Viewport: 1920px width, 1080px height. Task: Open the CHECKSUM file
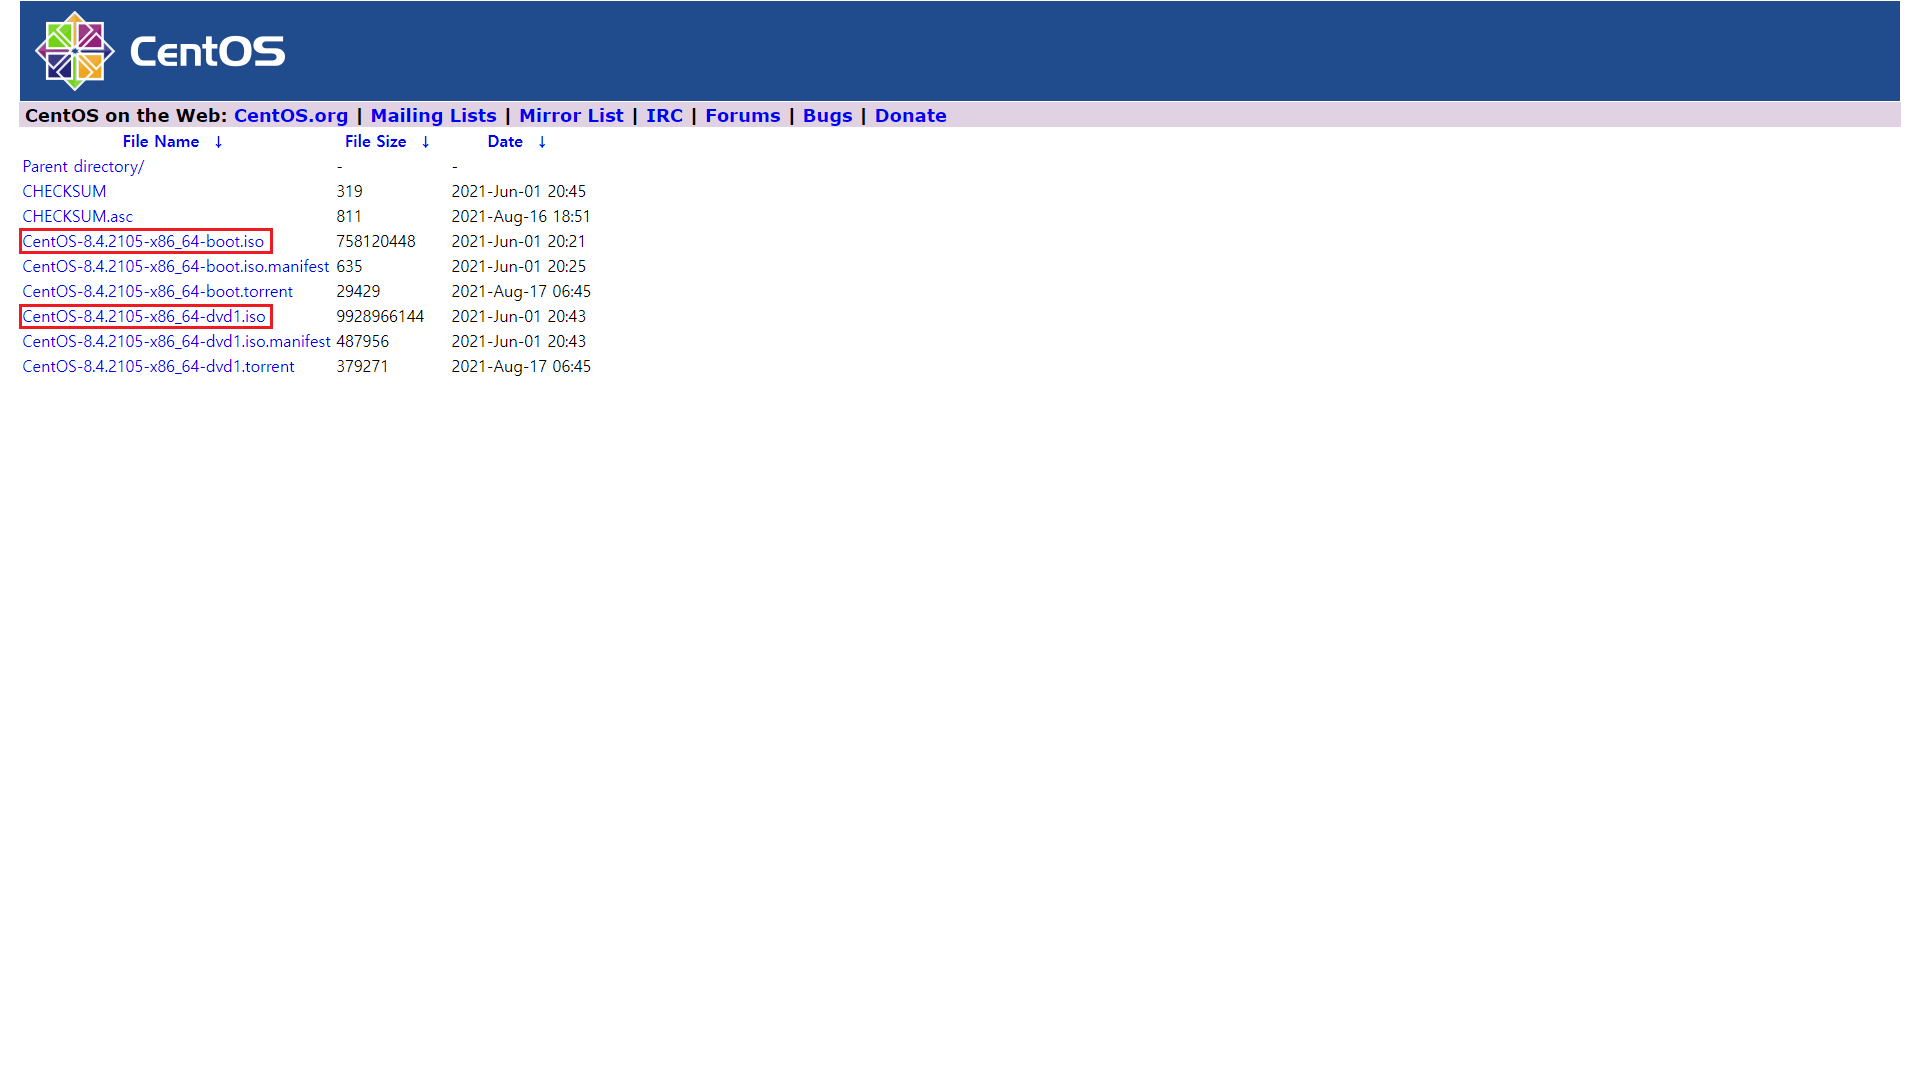point(64,192)
